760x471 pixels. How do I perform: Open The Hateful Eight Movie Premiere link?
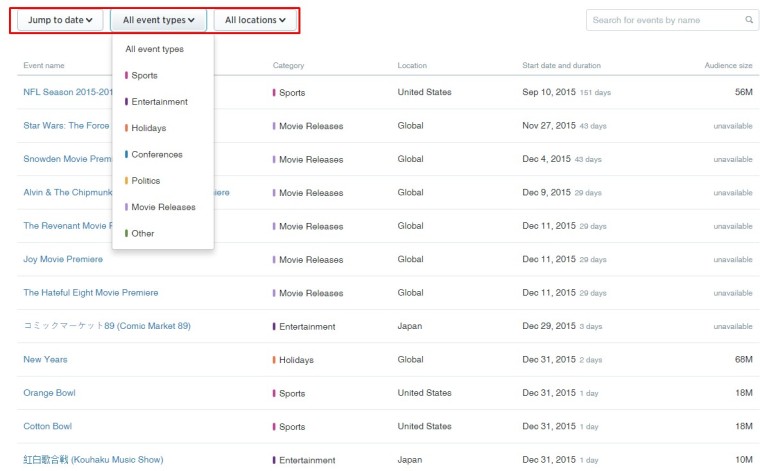click(91, 293)
